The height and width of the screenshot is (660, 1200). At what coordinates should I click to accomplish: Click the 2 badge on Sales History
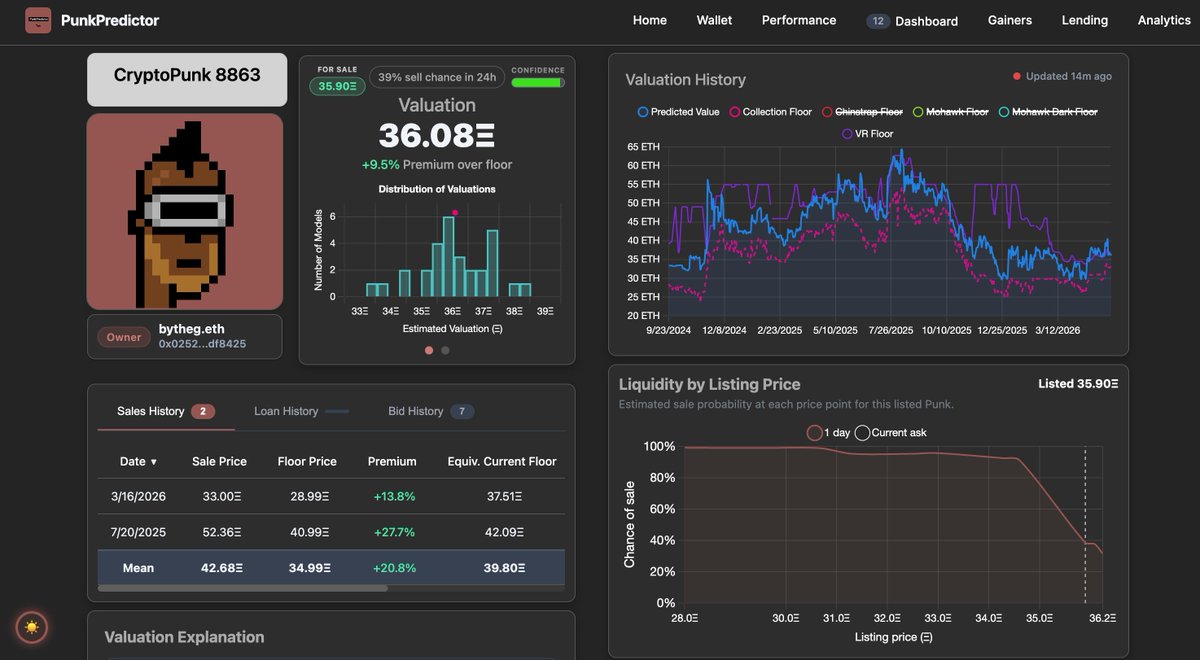[202, 411]
